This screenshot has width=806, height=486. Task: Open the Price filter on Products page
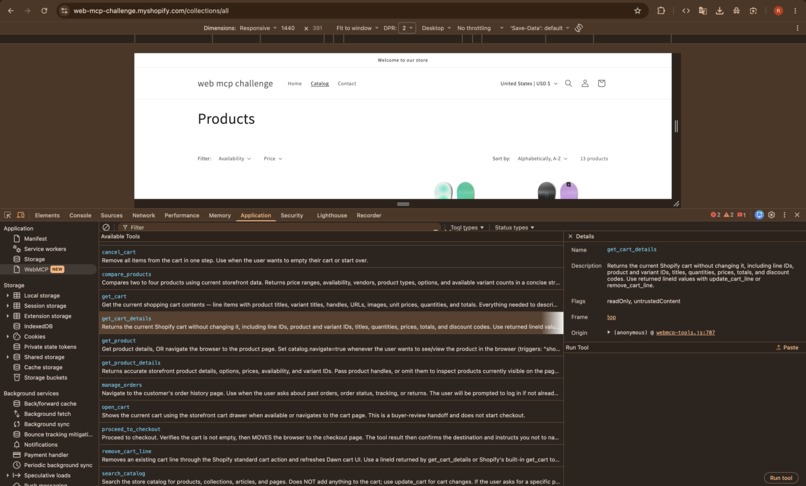(x=272, y=158)
